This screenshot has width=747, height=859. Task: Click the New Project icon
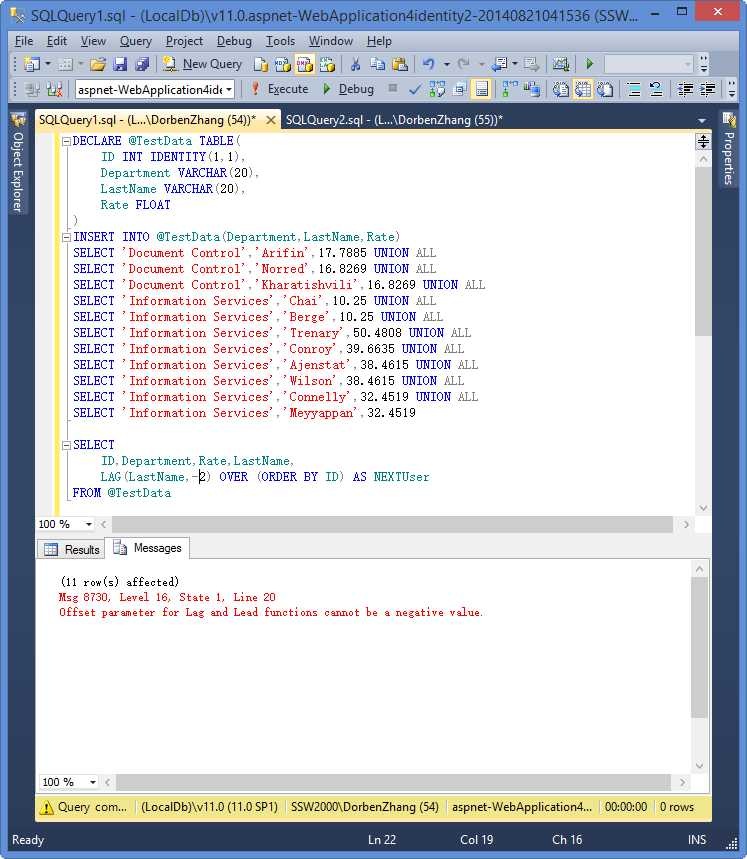click(x=32, y=64)
